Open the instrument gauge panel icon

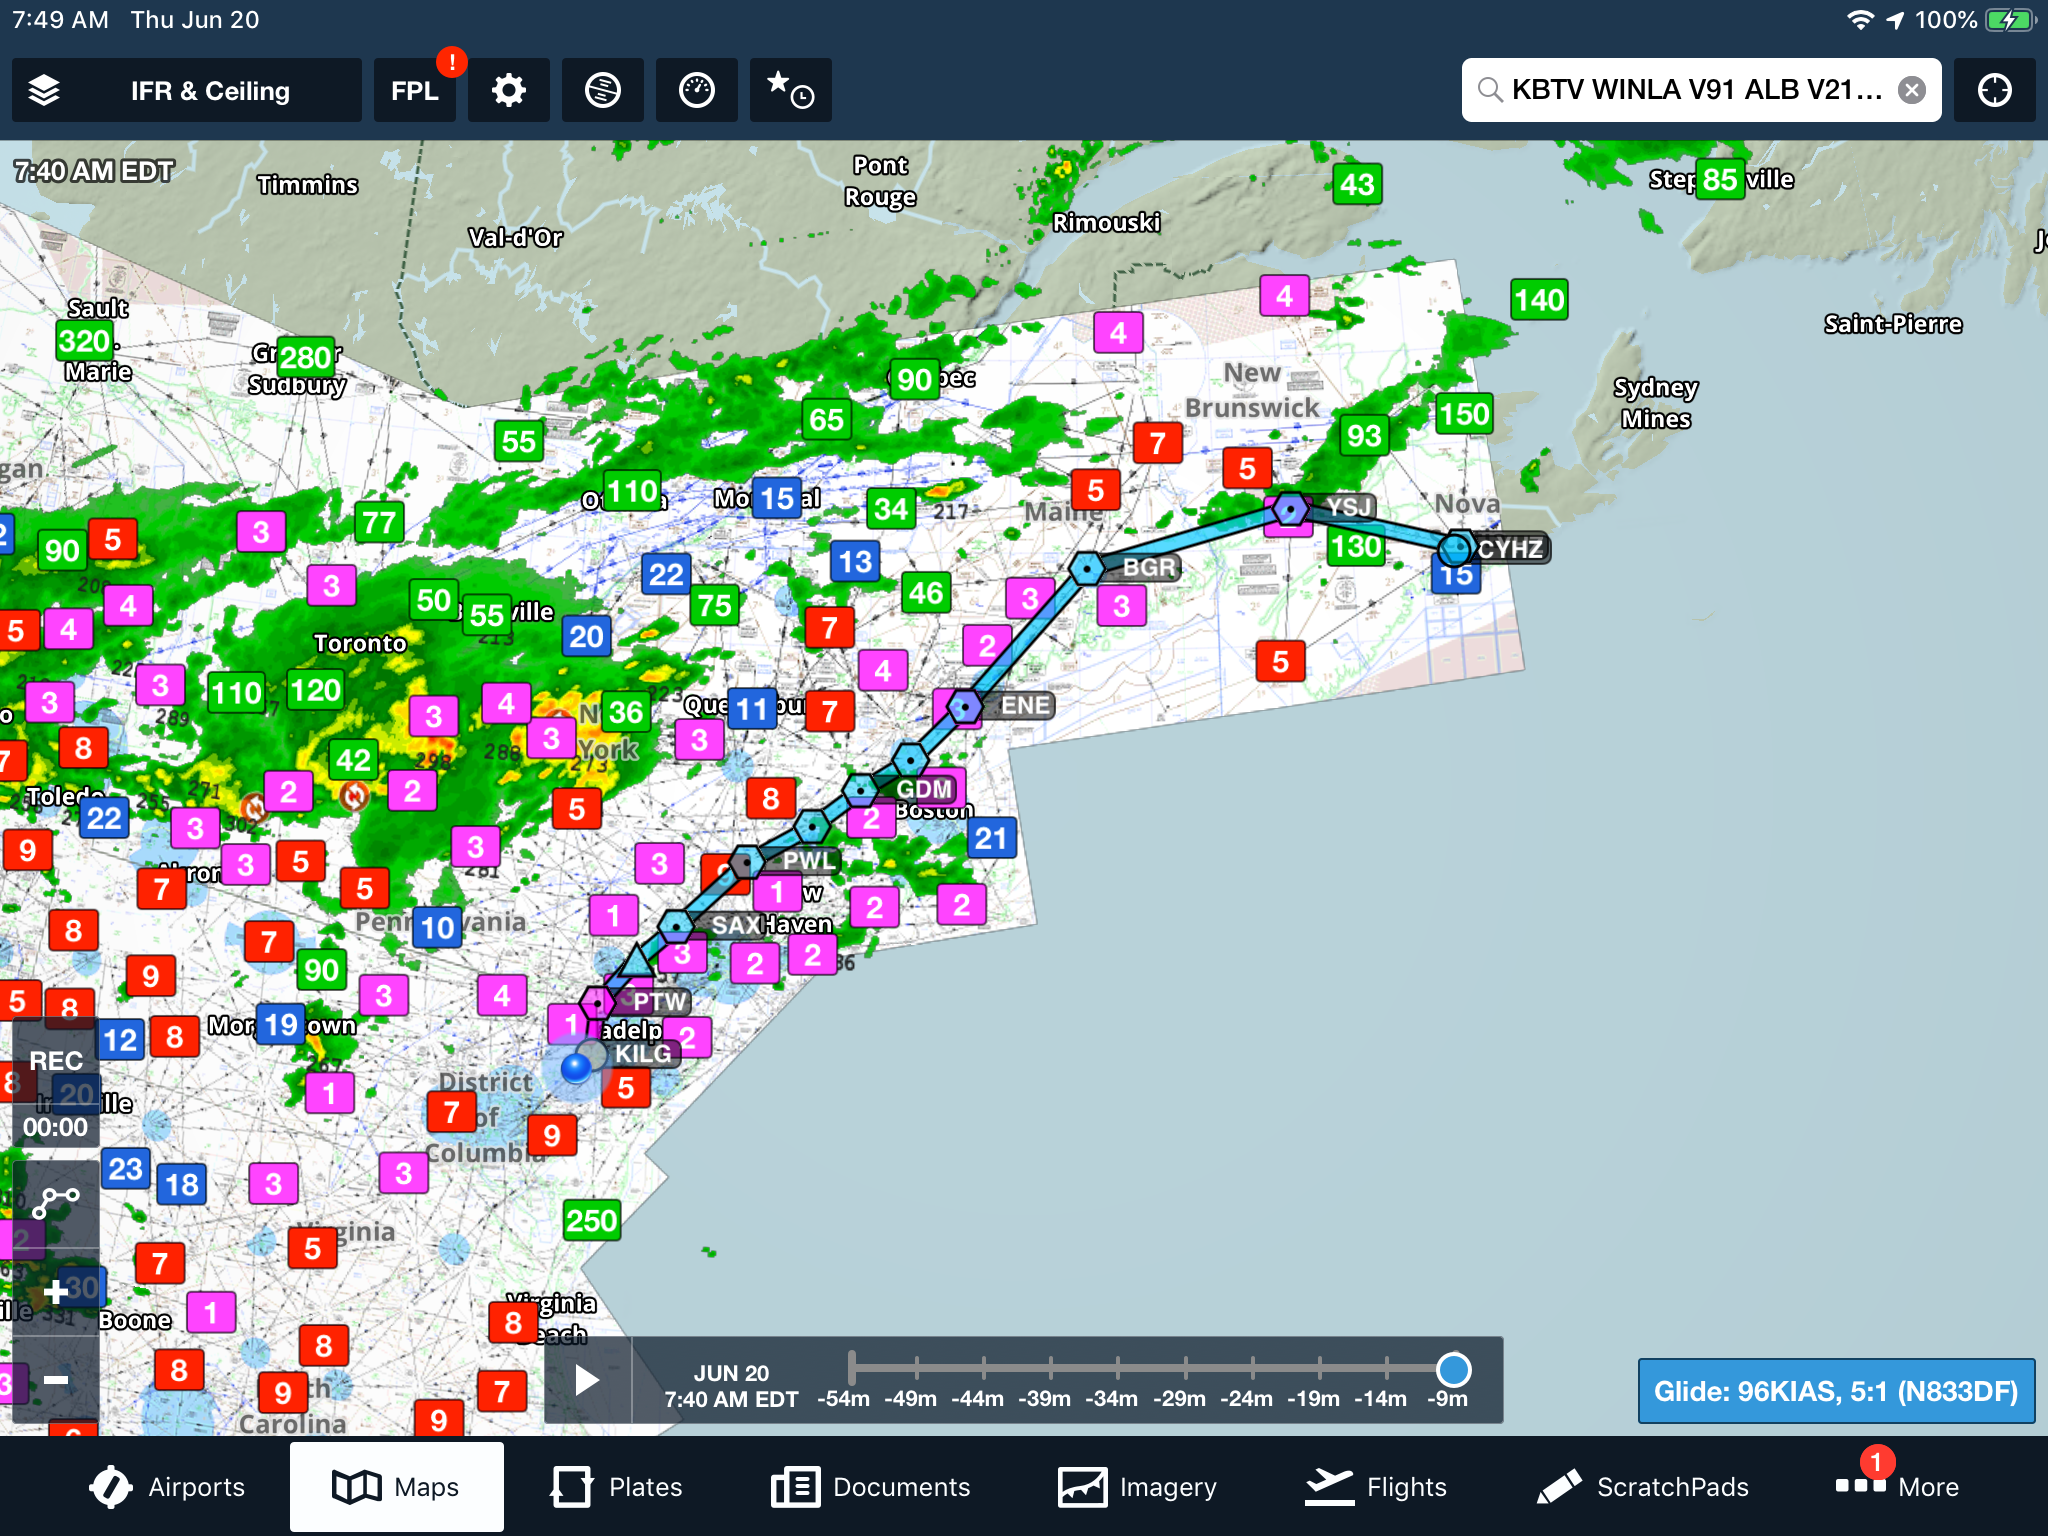[x=697, y=90]
